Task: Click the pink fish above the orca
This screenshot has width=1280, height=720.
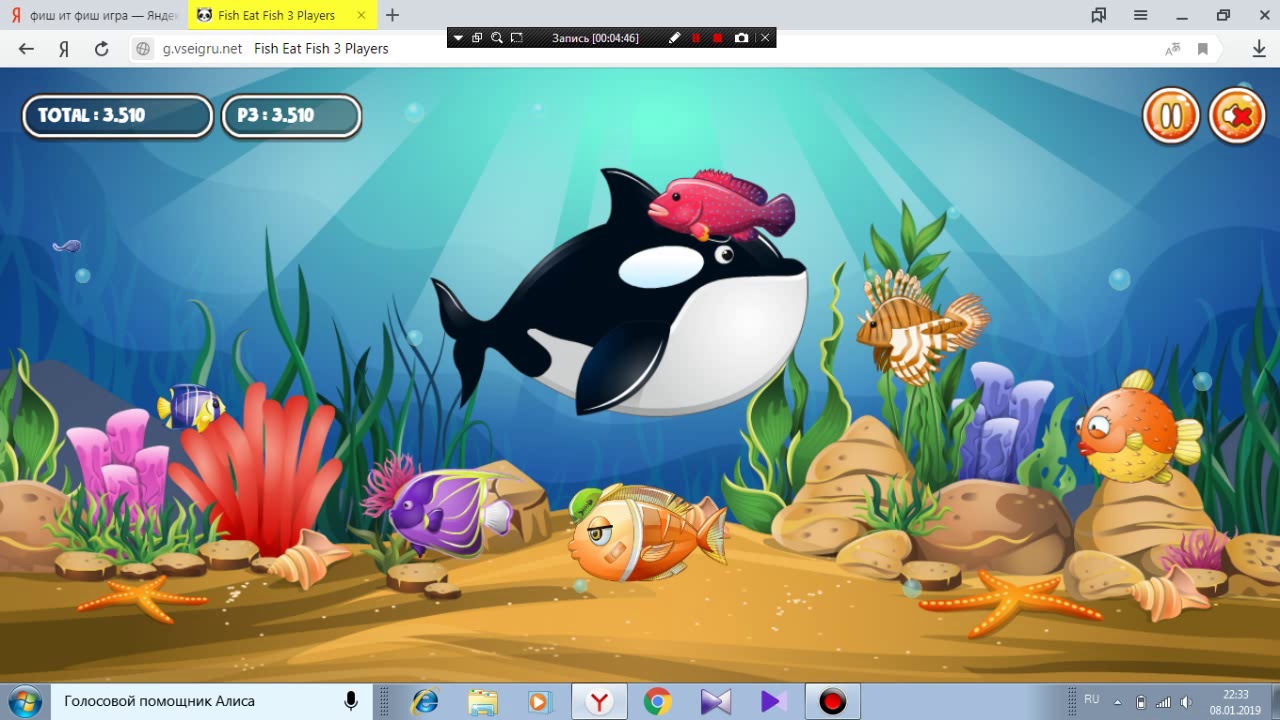Action: 721,205
